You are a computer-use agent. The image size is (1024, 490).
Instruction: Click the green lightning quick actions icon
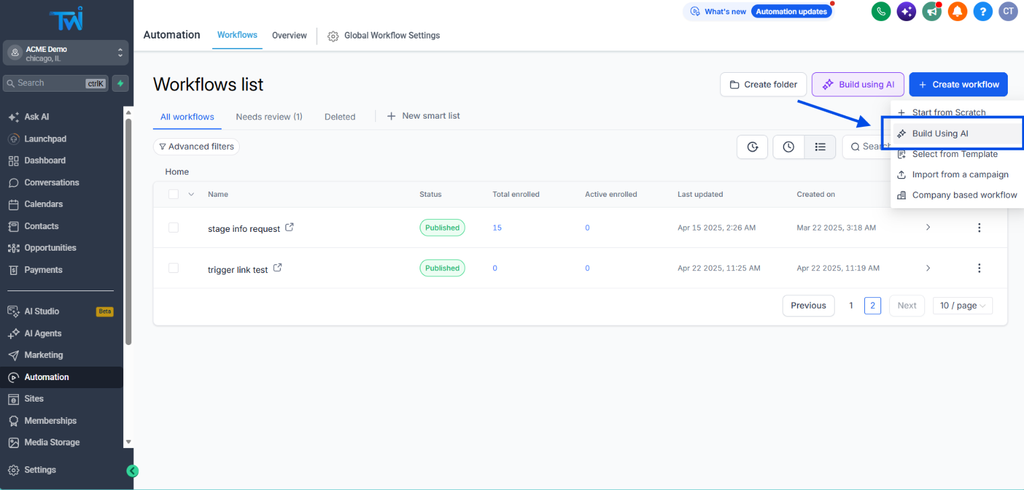click(120, 83)
